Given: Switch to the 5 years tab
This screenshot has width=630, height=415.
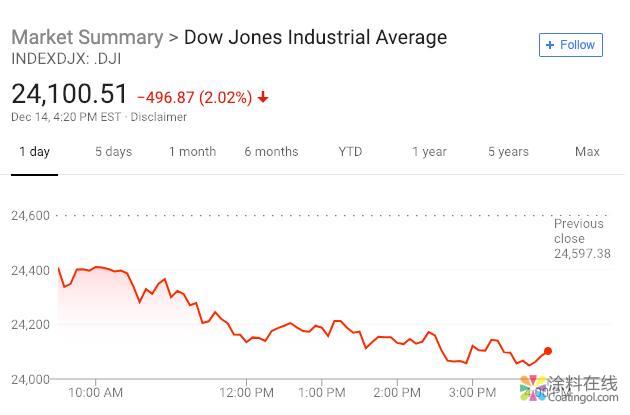Looking at the screenshot, I should 508,152.
